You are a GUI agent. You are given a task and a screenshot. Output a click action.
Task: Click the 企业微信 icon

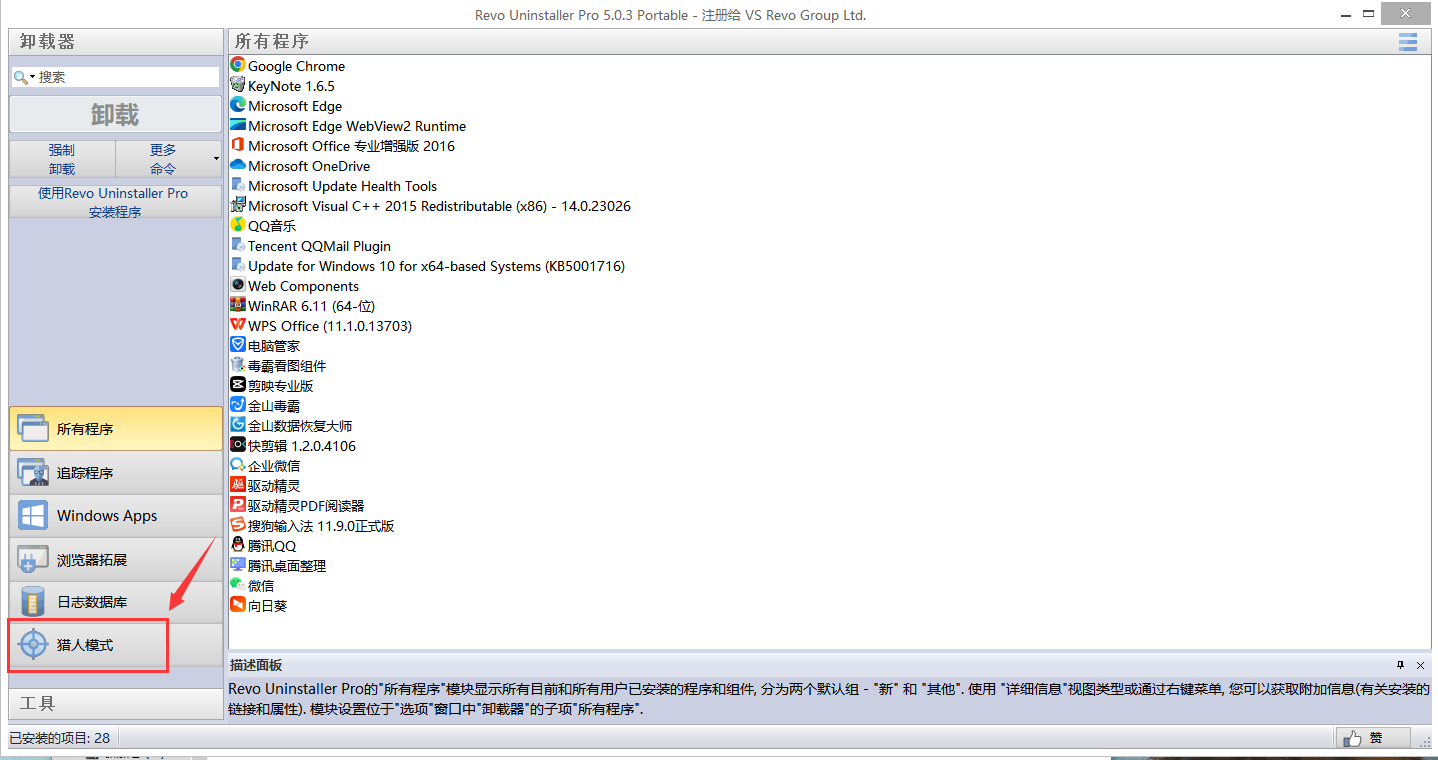(x=238, y=465)
